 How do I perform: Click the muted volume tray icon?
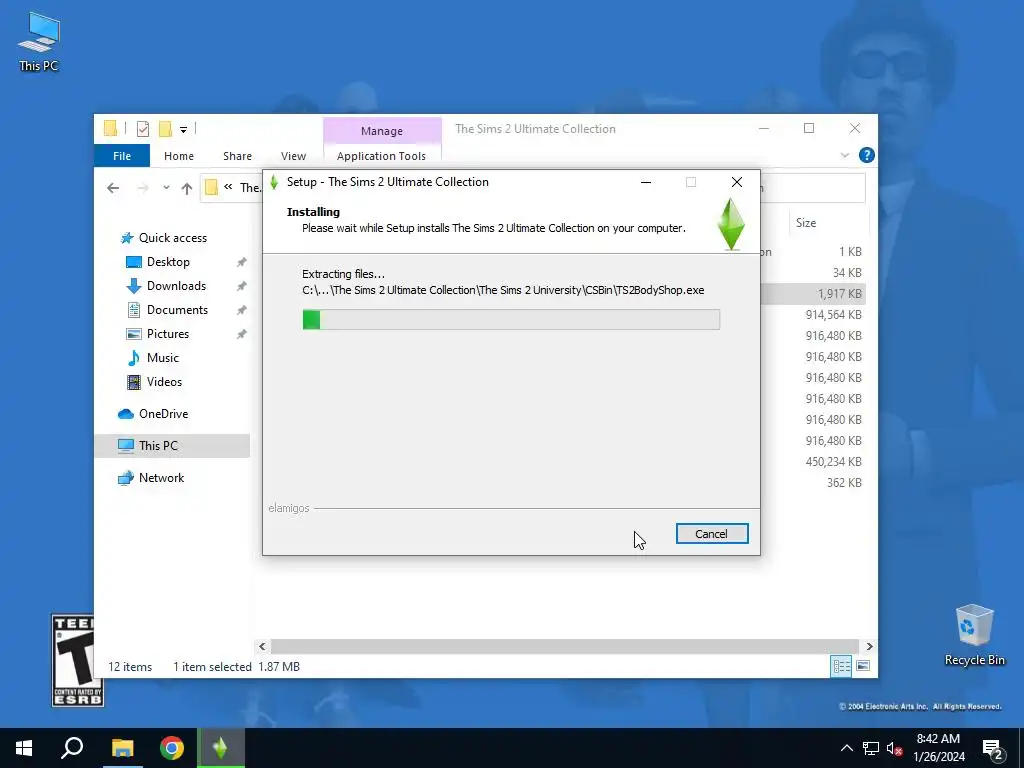[x=894, y=748]
